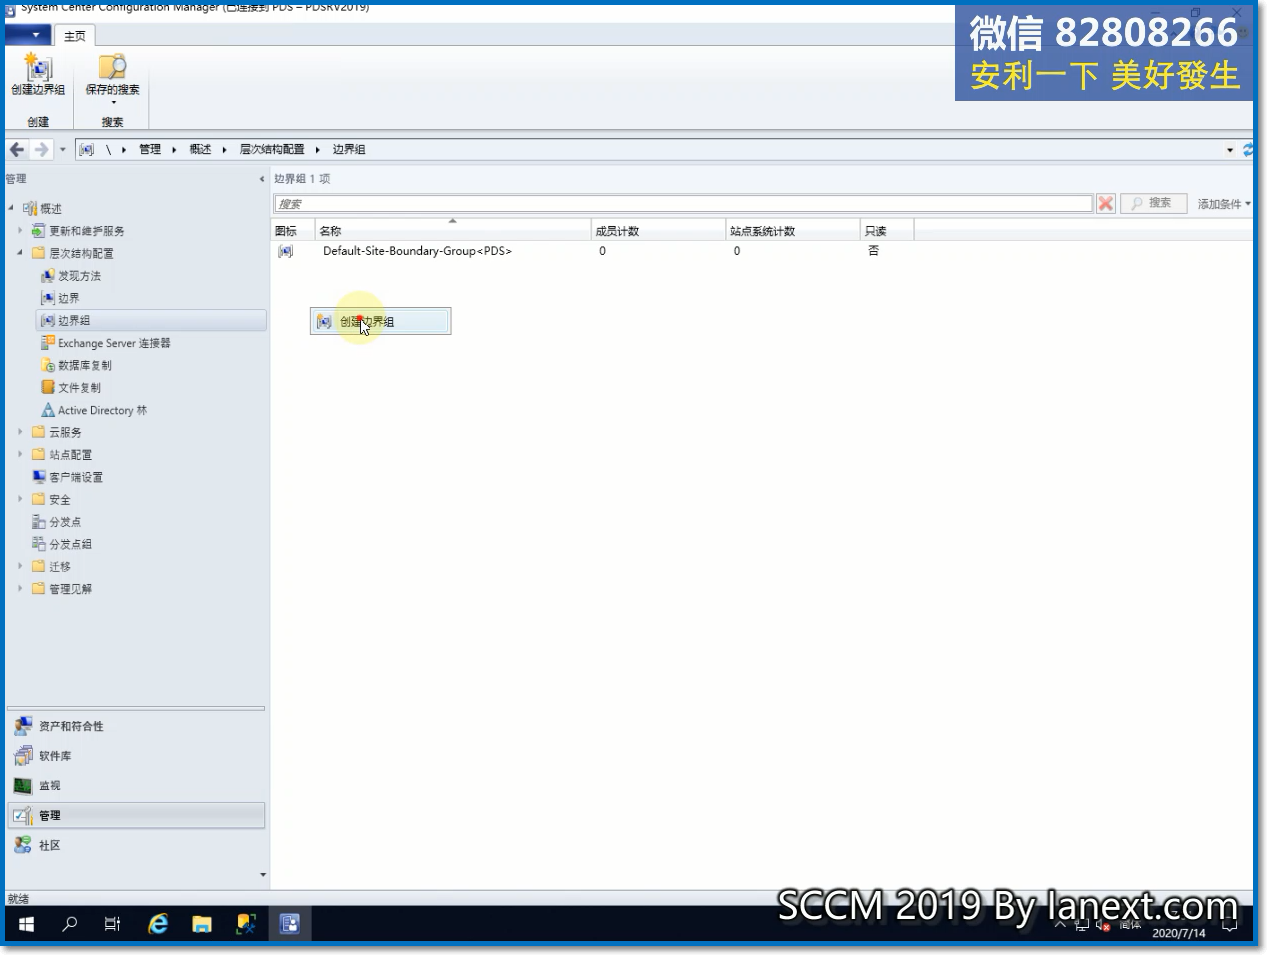Expand the 迁移 folder

click(19, 566)
